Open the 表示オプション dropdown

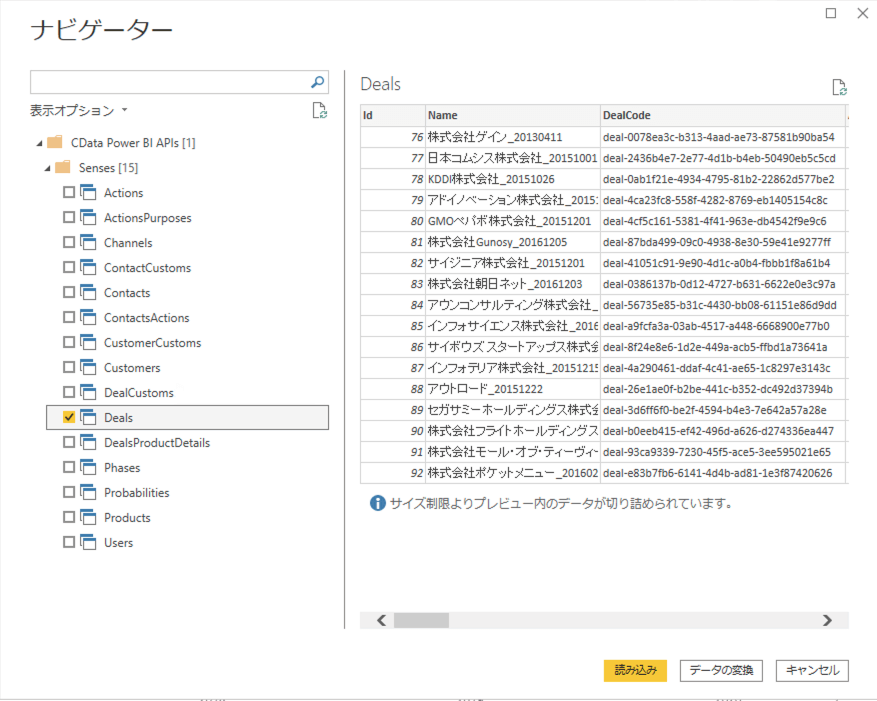point(80,110)
